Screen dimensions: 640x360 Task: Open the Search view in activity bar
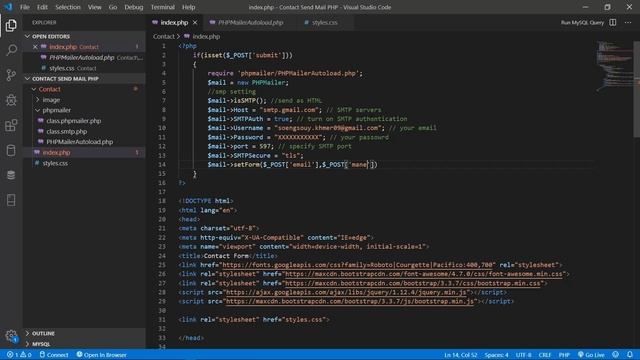[x=11, y=50]
